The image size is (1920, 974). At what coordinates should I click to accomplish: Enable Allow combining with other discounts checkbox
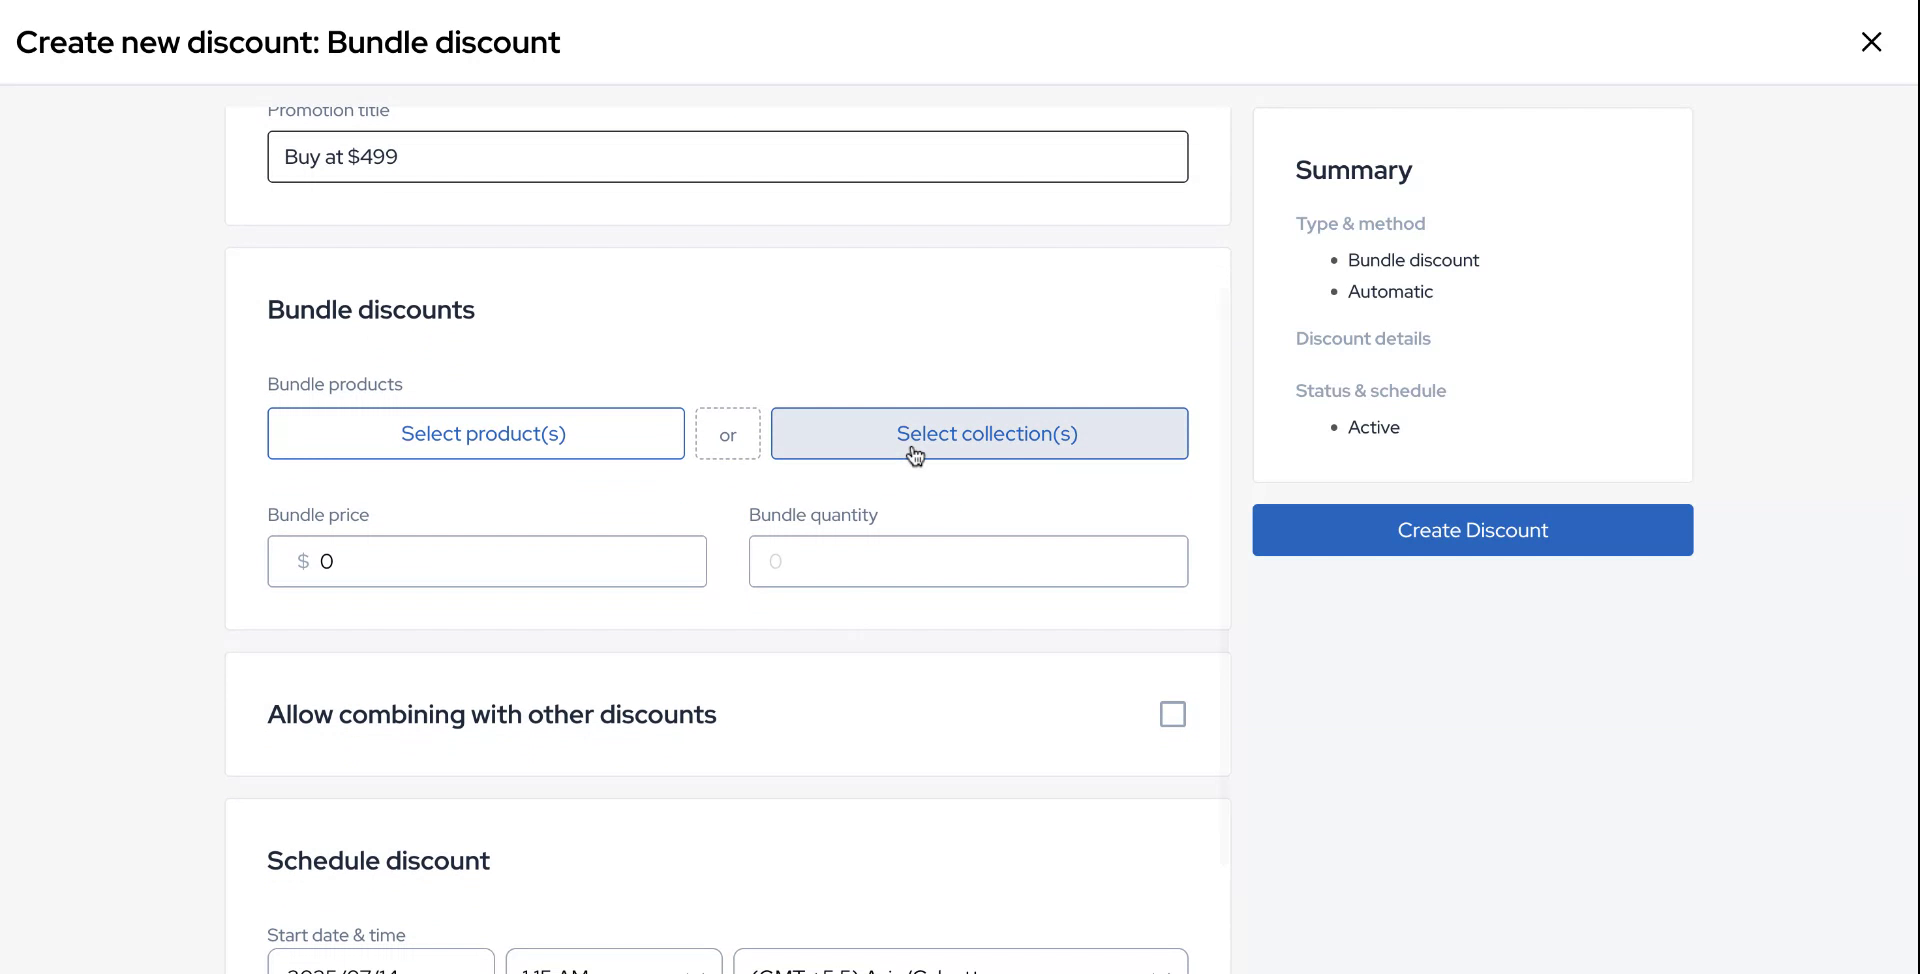pos(1172,714)
